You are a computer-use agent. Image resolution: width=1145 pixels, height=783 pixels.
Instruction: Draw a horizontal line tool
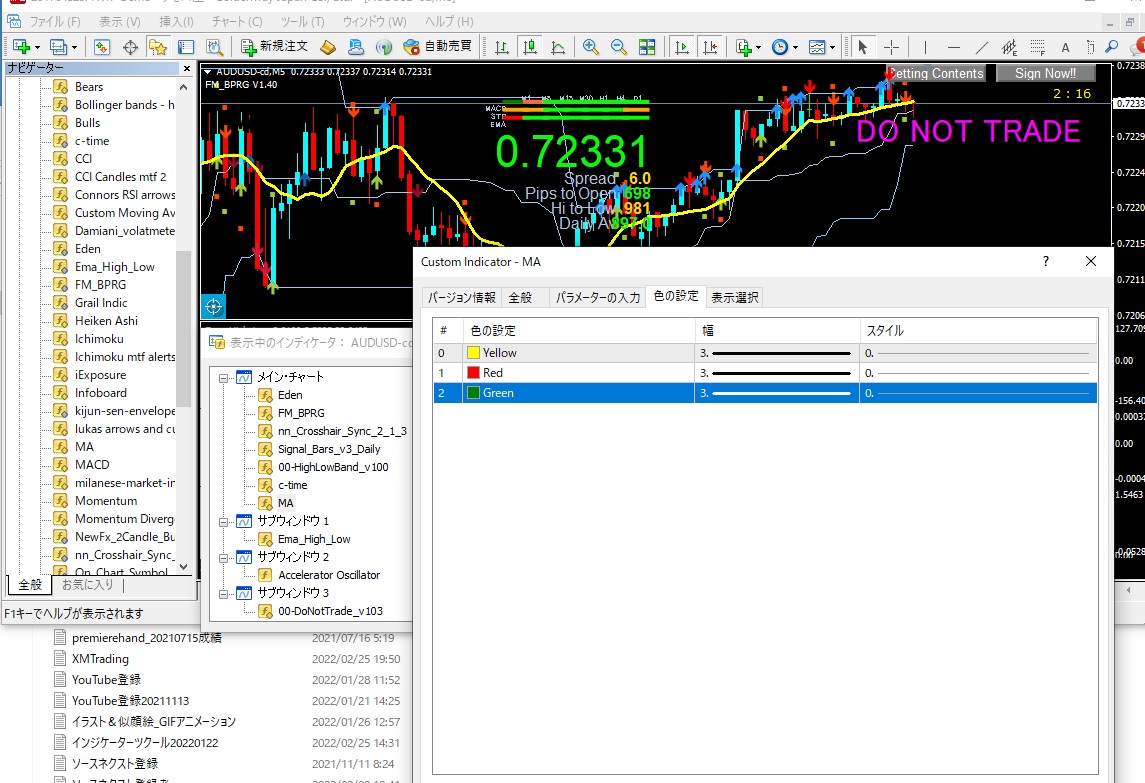click(x=953, y=47)
